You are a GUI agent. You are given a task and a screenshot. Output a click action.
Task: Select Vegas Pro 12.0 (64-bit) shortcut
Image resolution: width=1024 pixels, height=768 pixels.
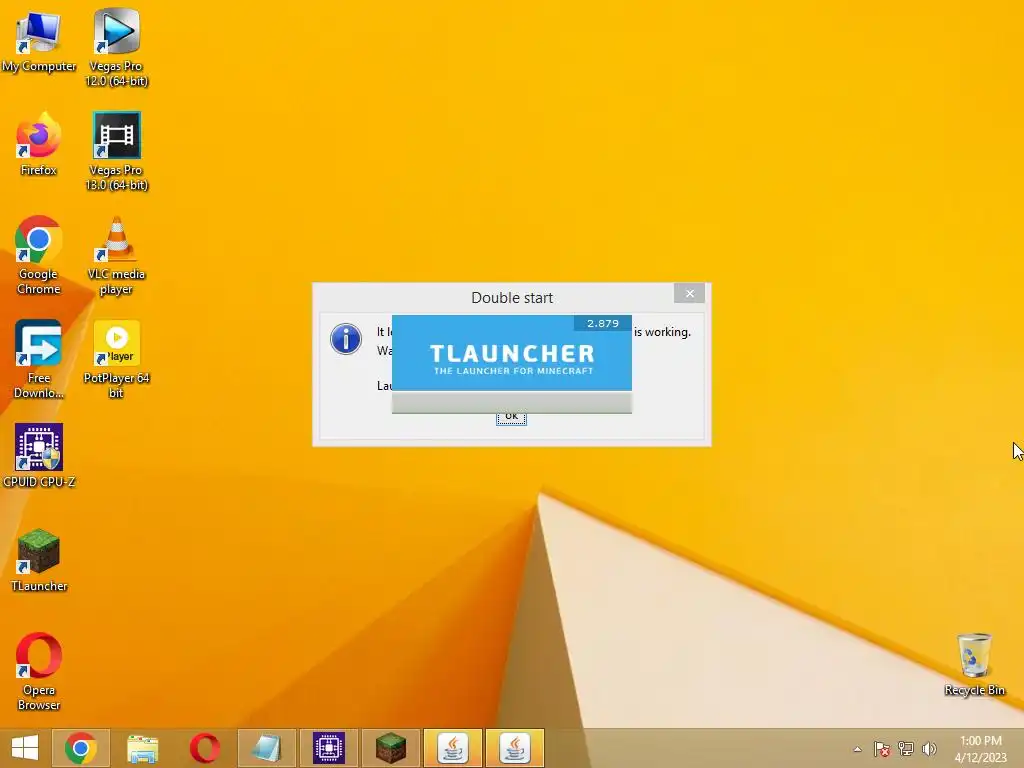point(116,47)
